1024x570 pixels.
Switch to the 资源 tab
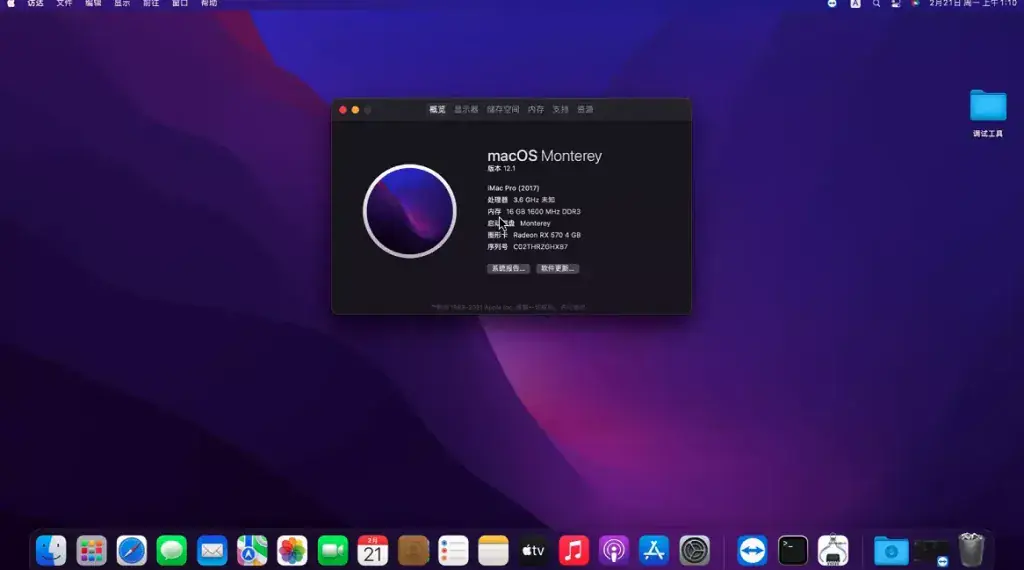point(585,110)
